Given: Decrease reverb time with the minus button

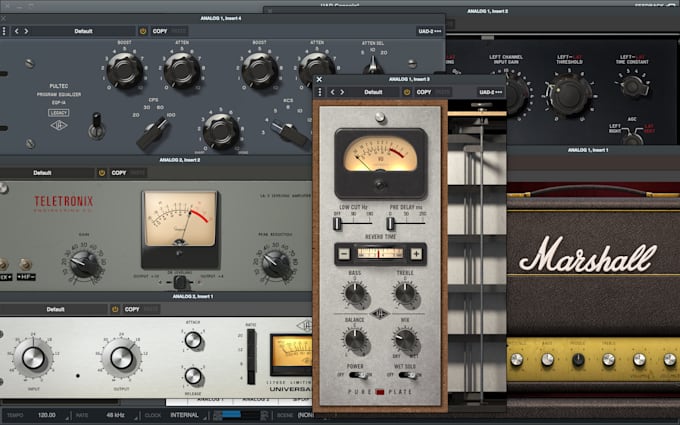Looking at the screenshot, I should (344, 254).
